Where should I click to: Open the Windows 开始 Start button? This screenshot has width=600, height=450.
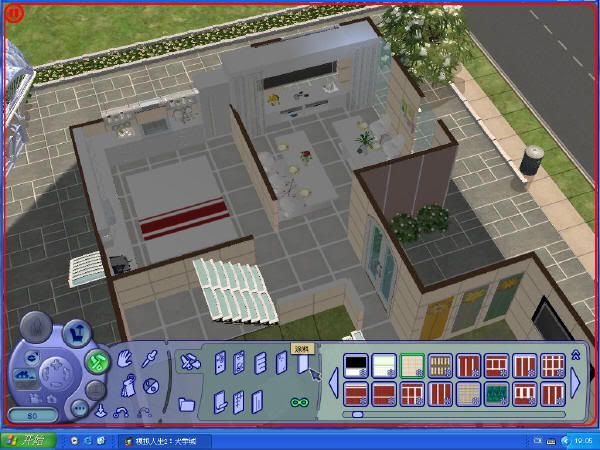[x=28, y=440]
